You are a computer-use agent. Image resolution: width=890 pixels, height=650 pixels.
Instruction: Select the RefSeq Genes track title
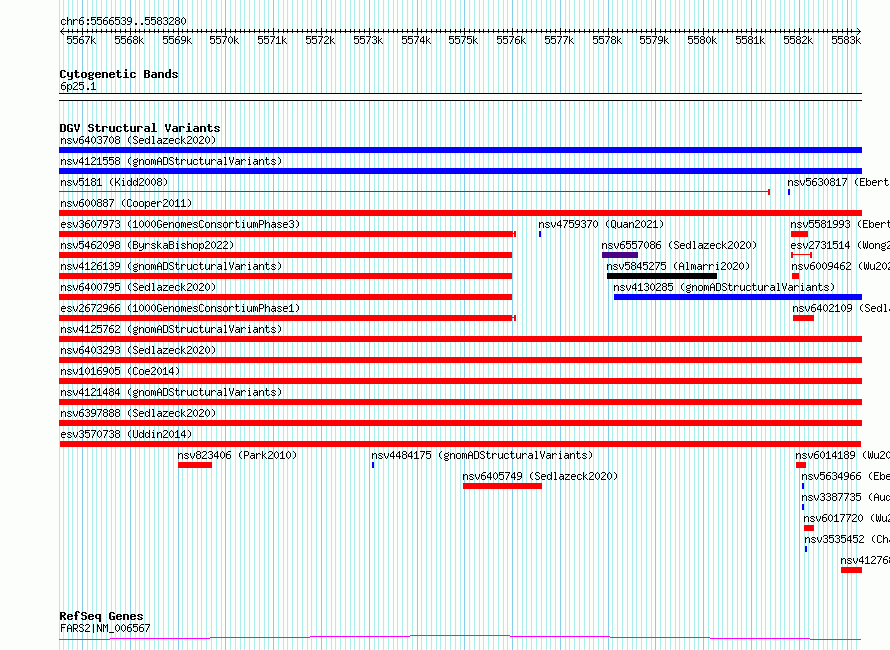[x=102, y=617]
